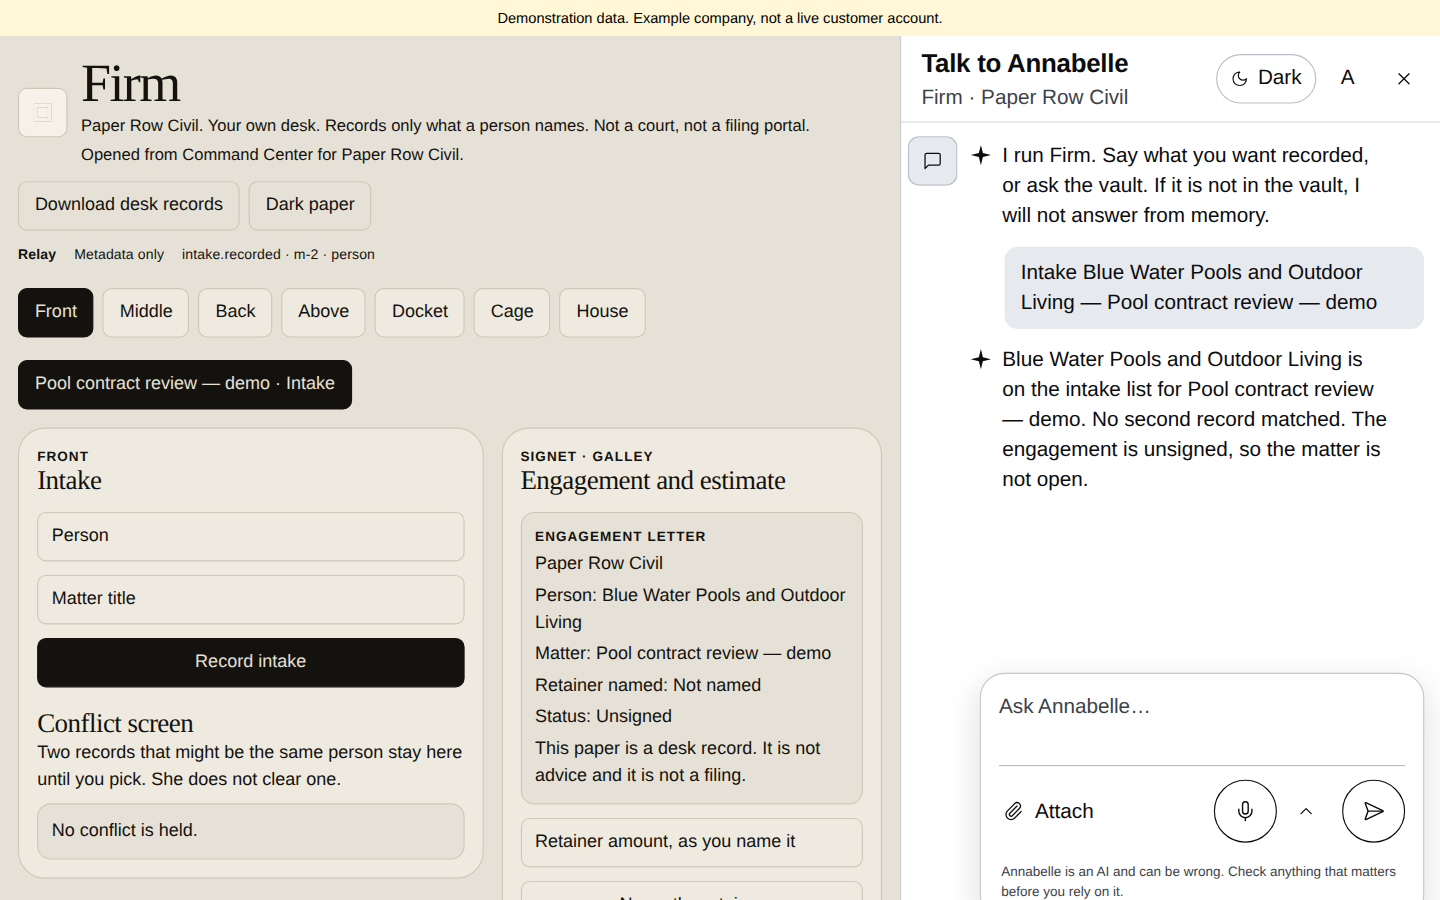
Task: Open the Back tab
Action: pos(235,312)
